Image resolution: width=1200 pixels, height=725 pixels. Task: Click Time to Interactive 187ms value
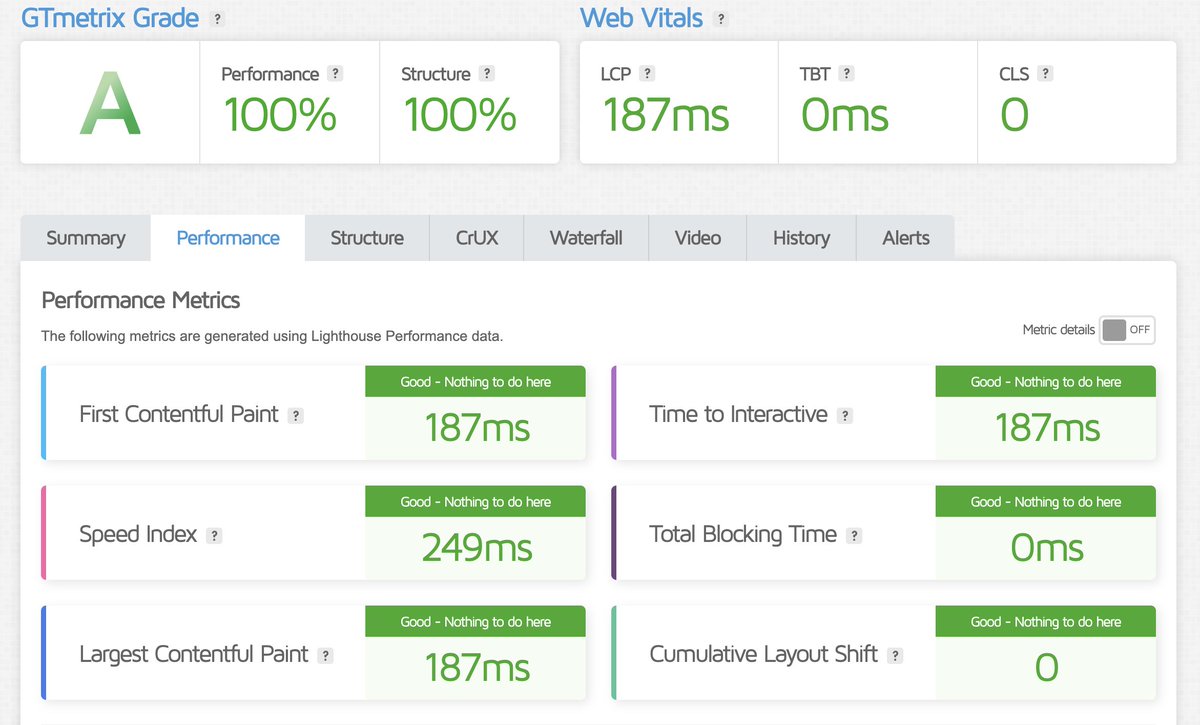1047,428
